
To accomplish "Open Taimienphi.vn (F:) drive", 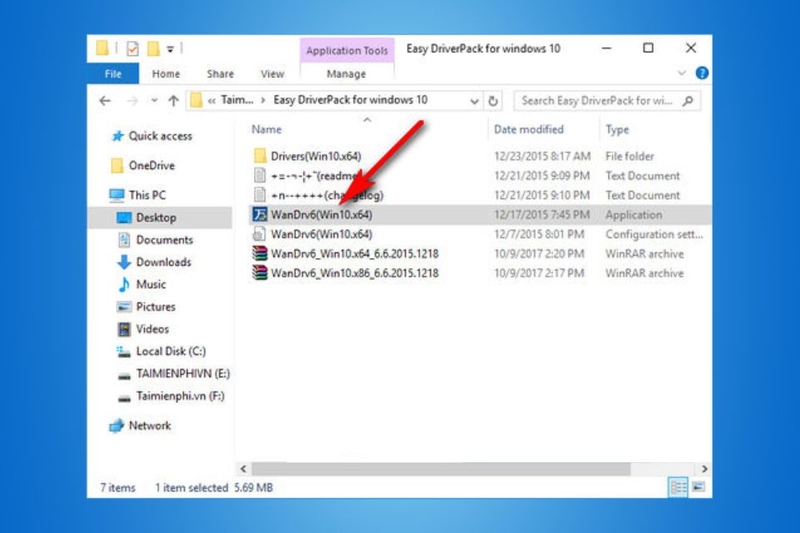I will tap(180, 396).
